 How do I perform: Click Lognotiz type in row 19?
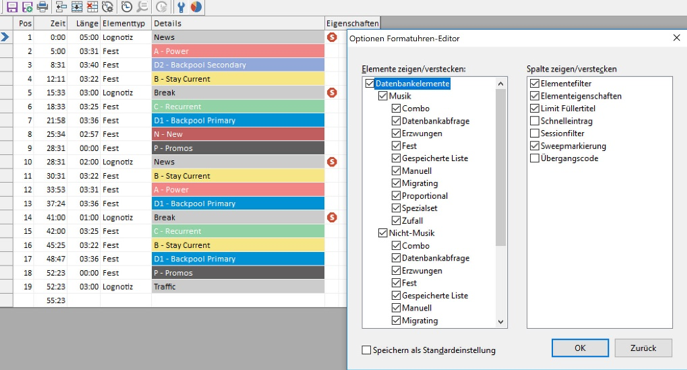pyautogui.click(x=117, y=287)
